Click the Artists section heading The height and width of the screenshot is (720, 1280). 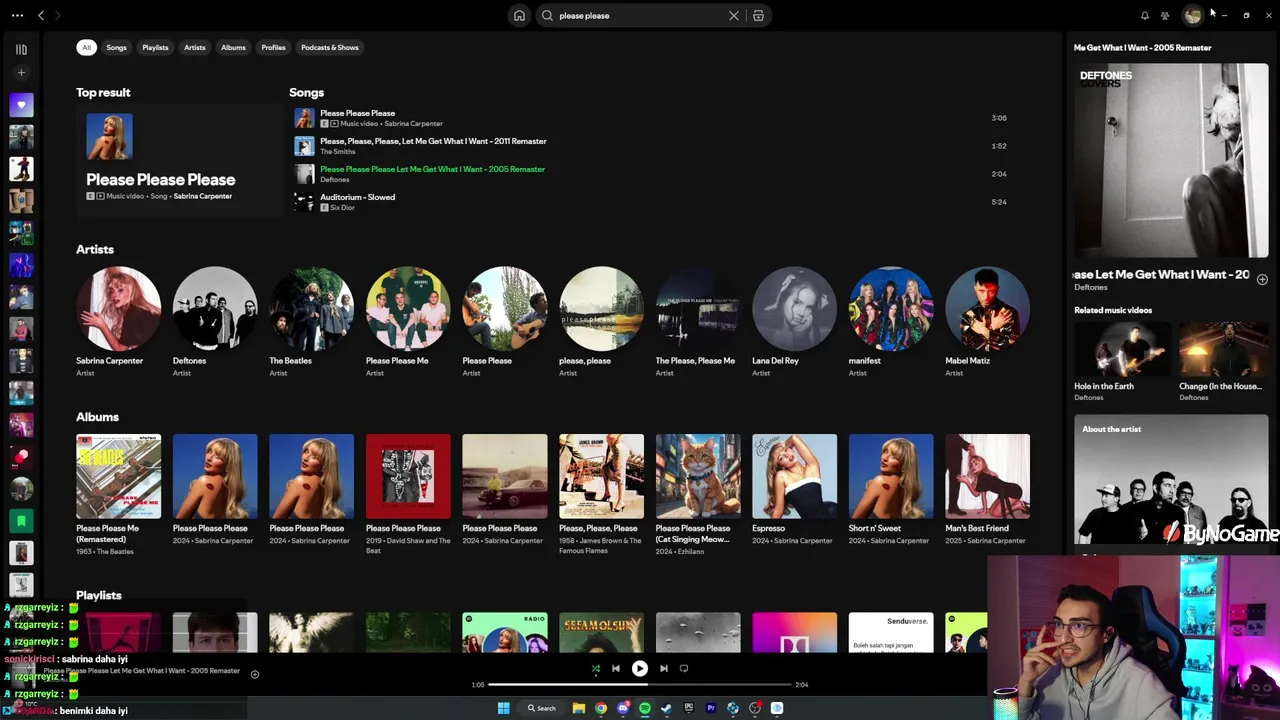pyautogui.click(x=95, y=250)
